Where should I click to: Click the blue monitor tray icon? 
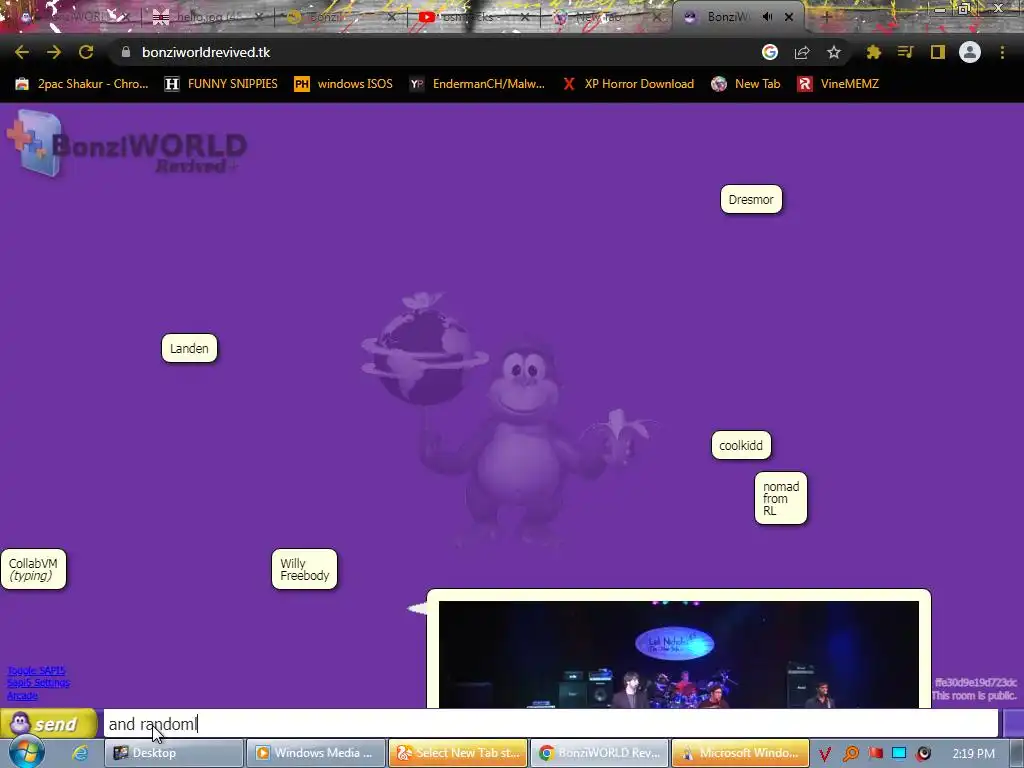pos(899,754)
